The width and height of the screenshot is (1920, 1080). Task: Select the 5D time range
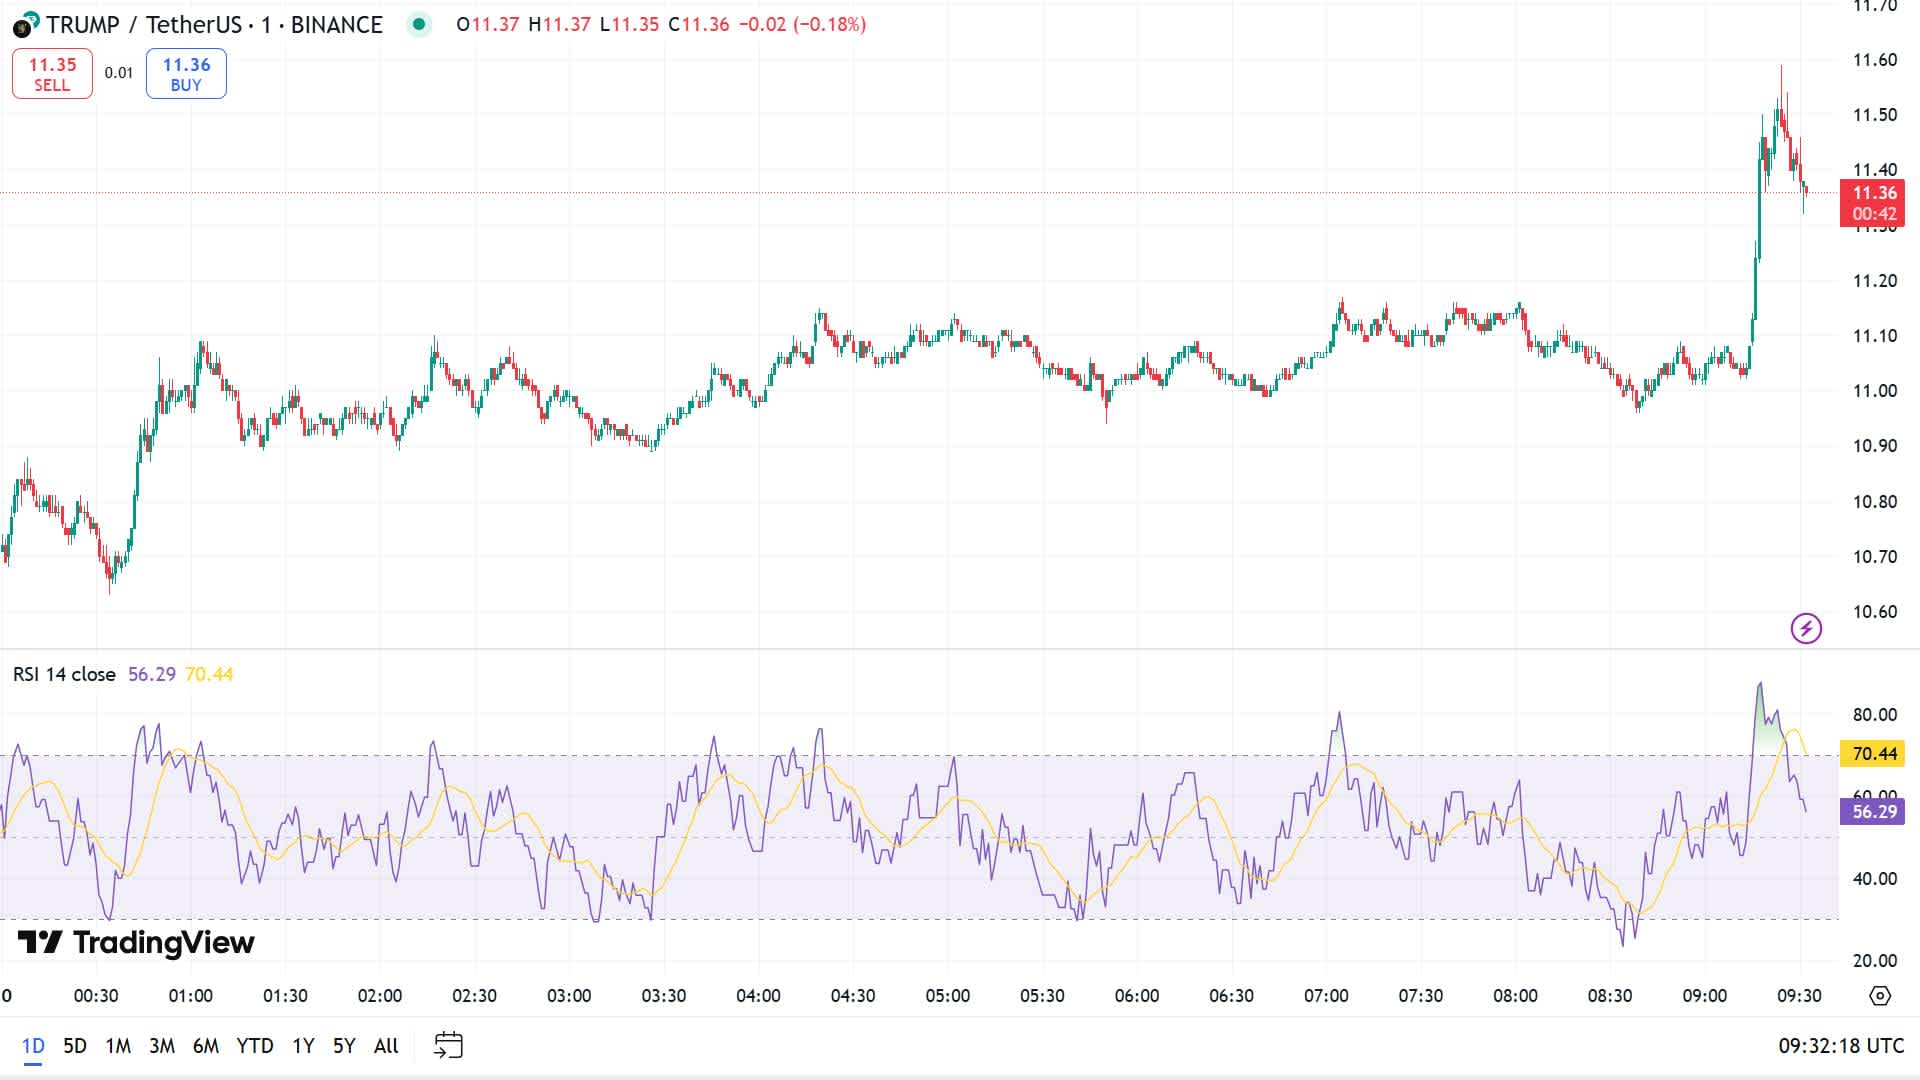tap(75, 1046)
